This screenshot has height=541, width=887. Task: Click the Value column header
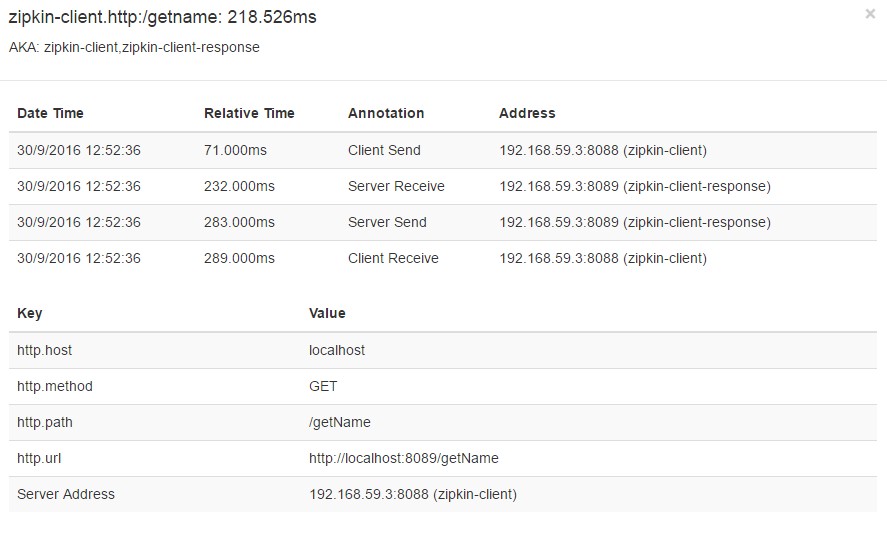click(327, 314)
